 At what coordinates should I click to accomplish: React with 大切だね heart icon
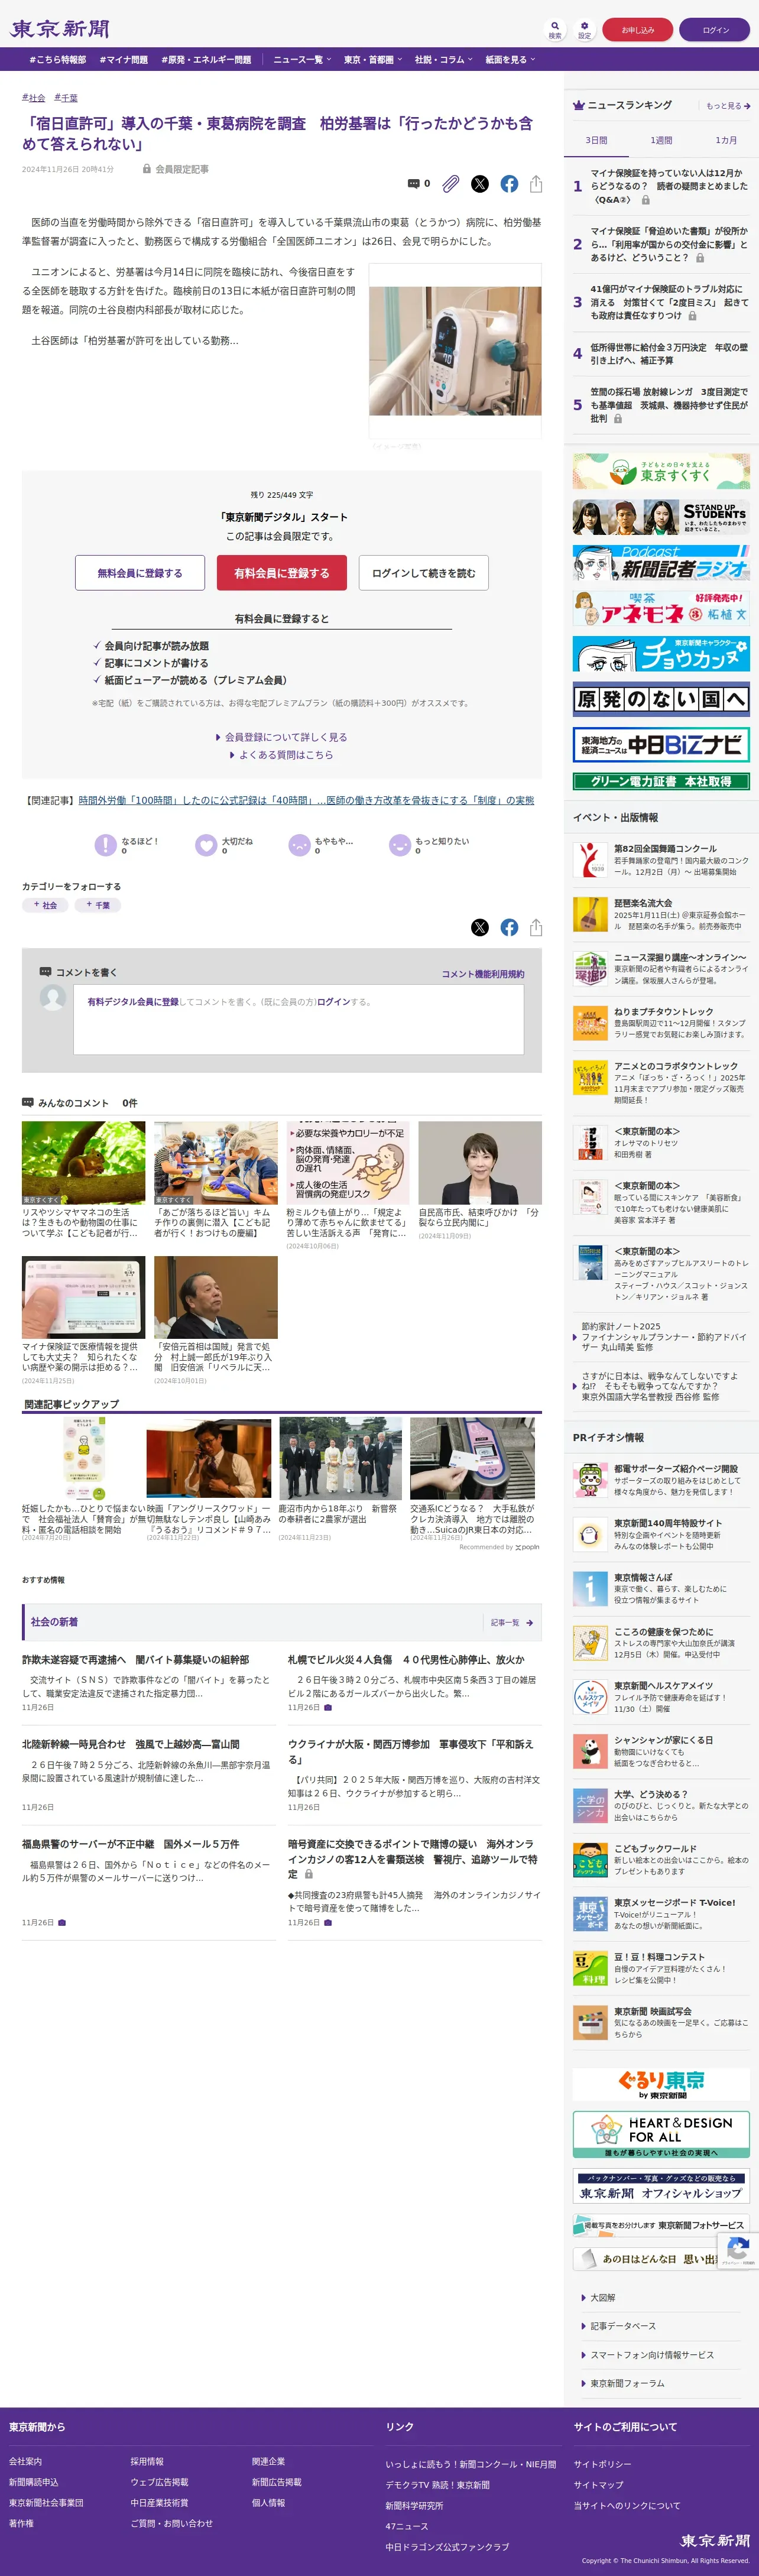click(206, 845)
